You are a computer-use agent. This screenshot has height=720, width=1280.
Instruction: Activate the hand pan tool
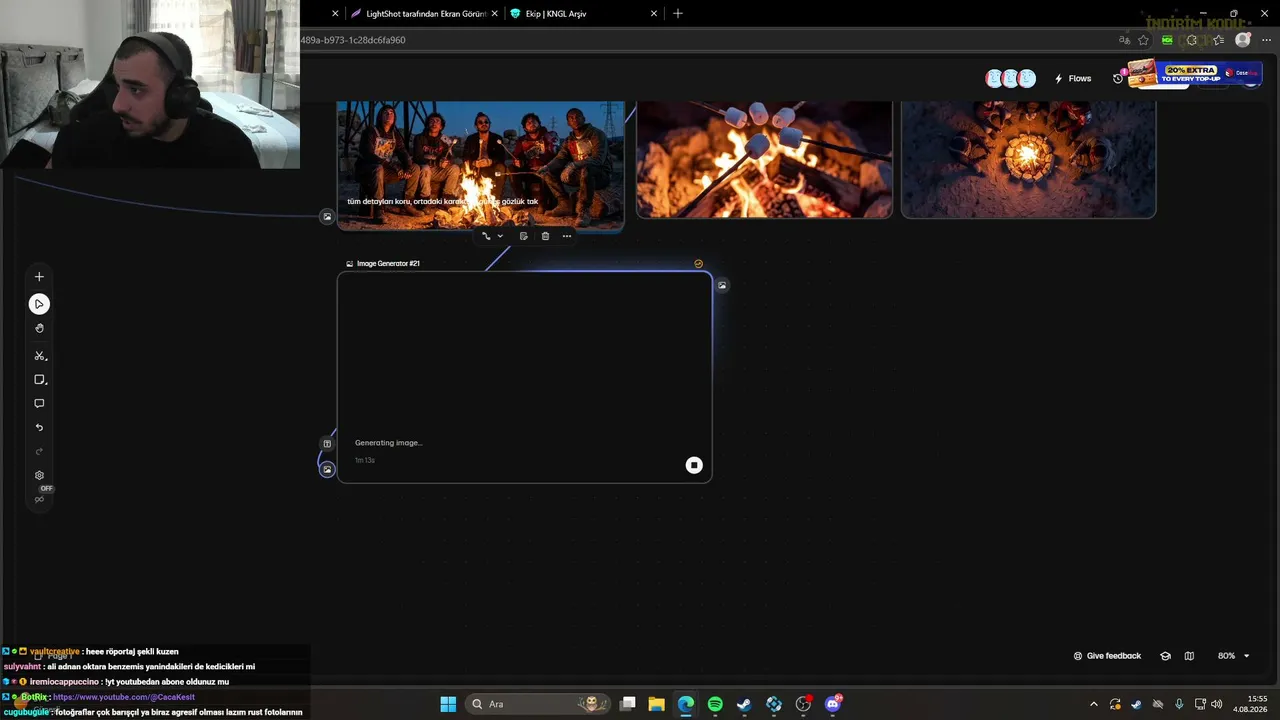coord(39,328)
